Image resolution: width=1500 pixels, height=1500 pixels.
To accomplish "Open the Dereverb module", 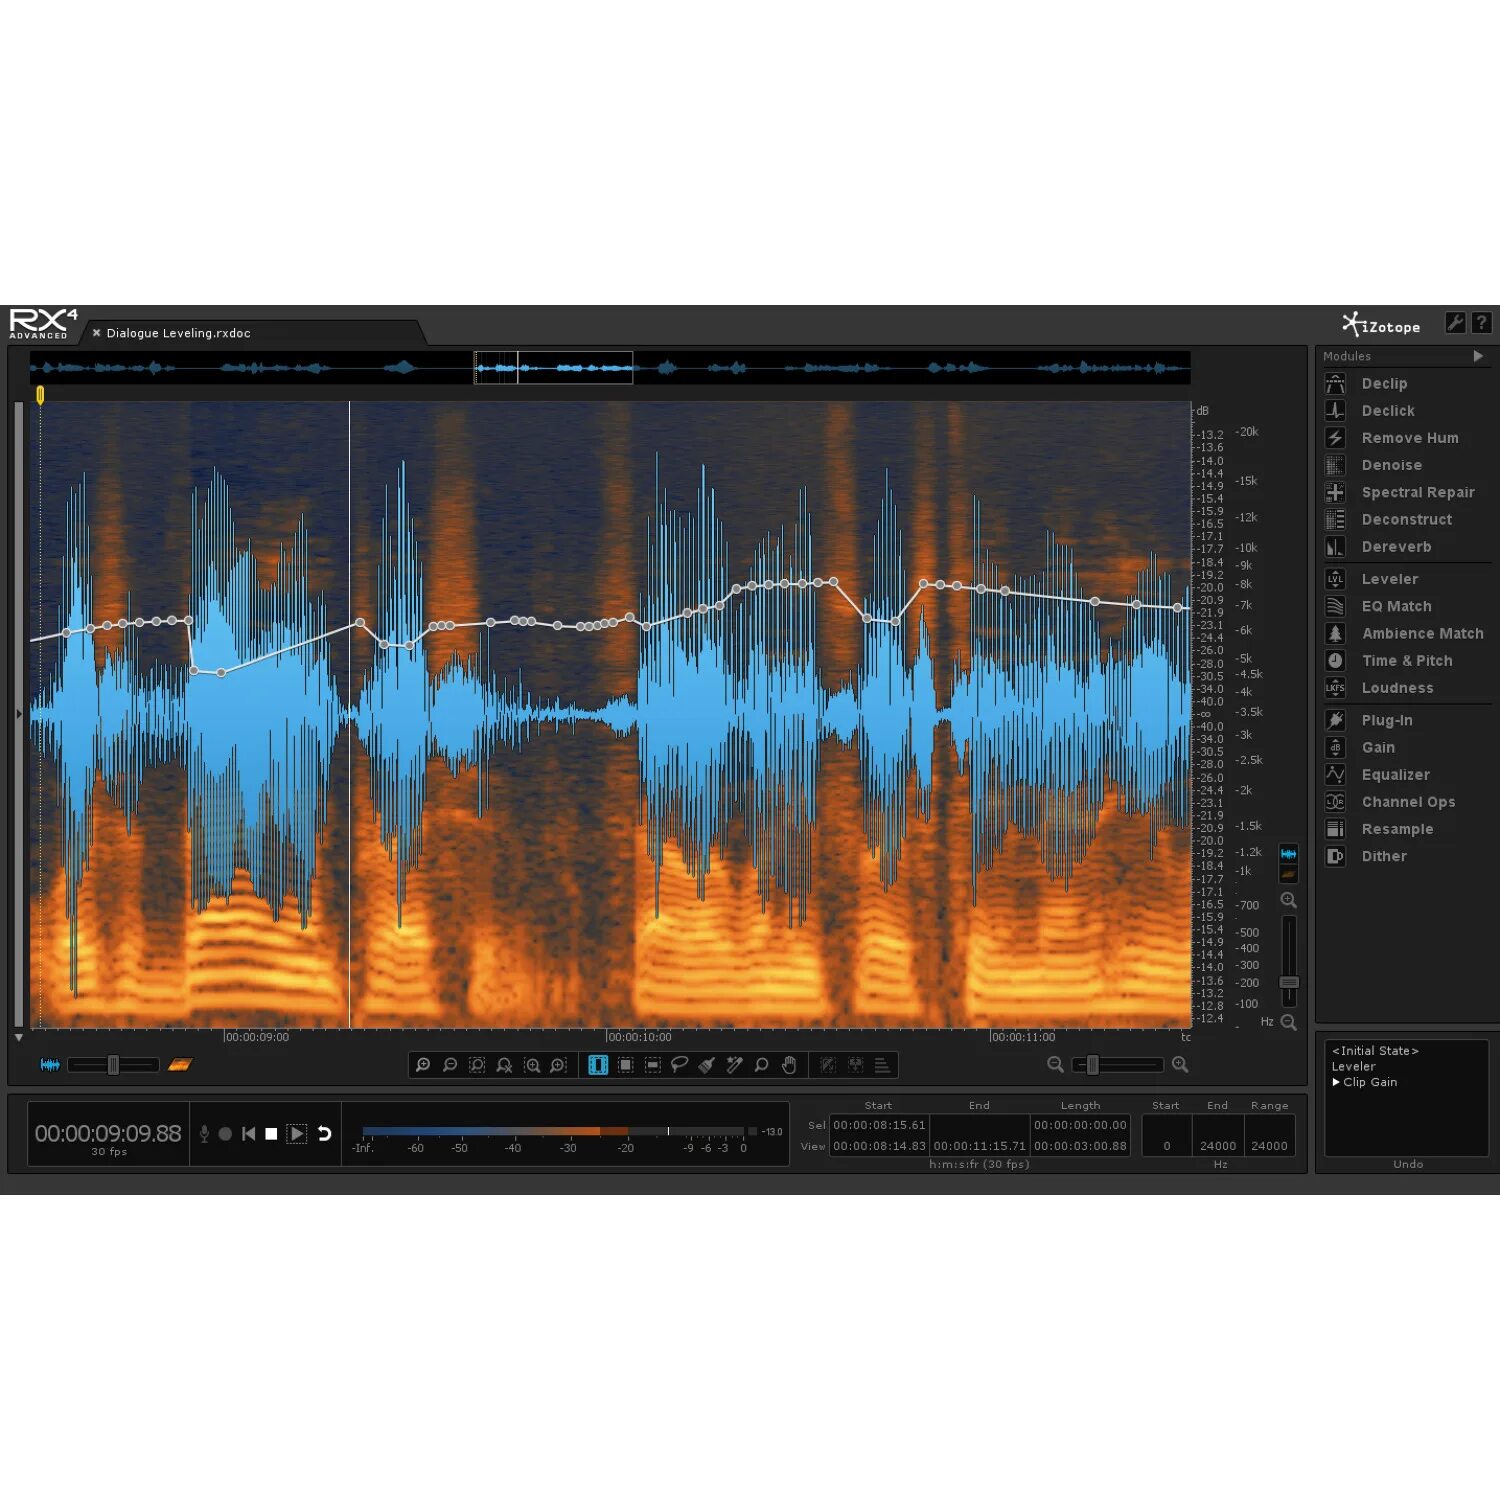I will click(x=1396, y=547).
